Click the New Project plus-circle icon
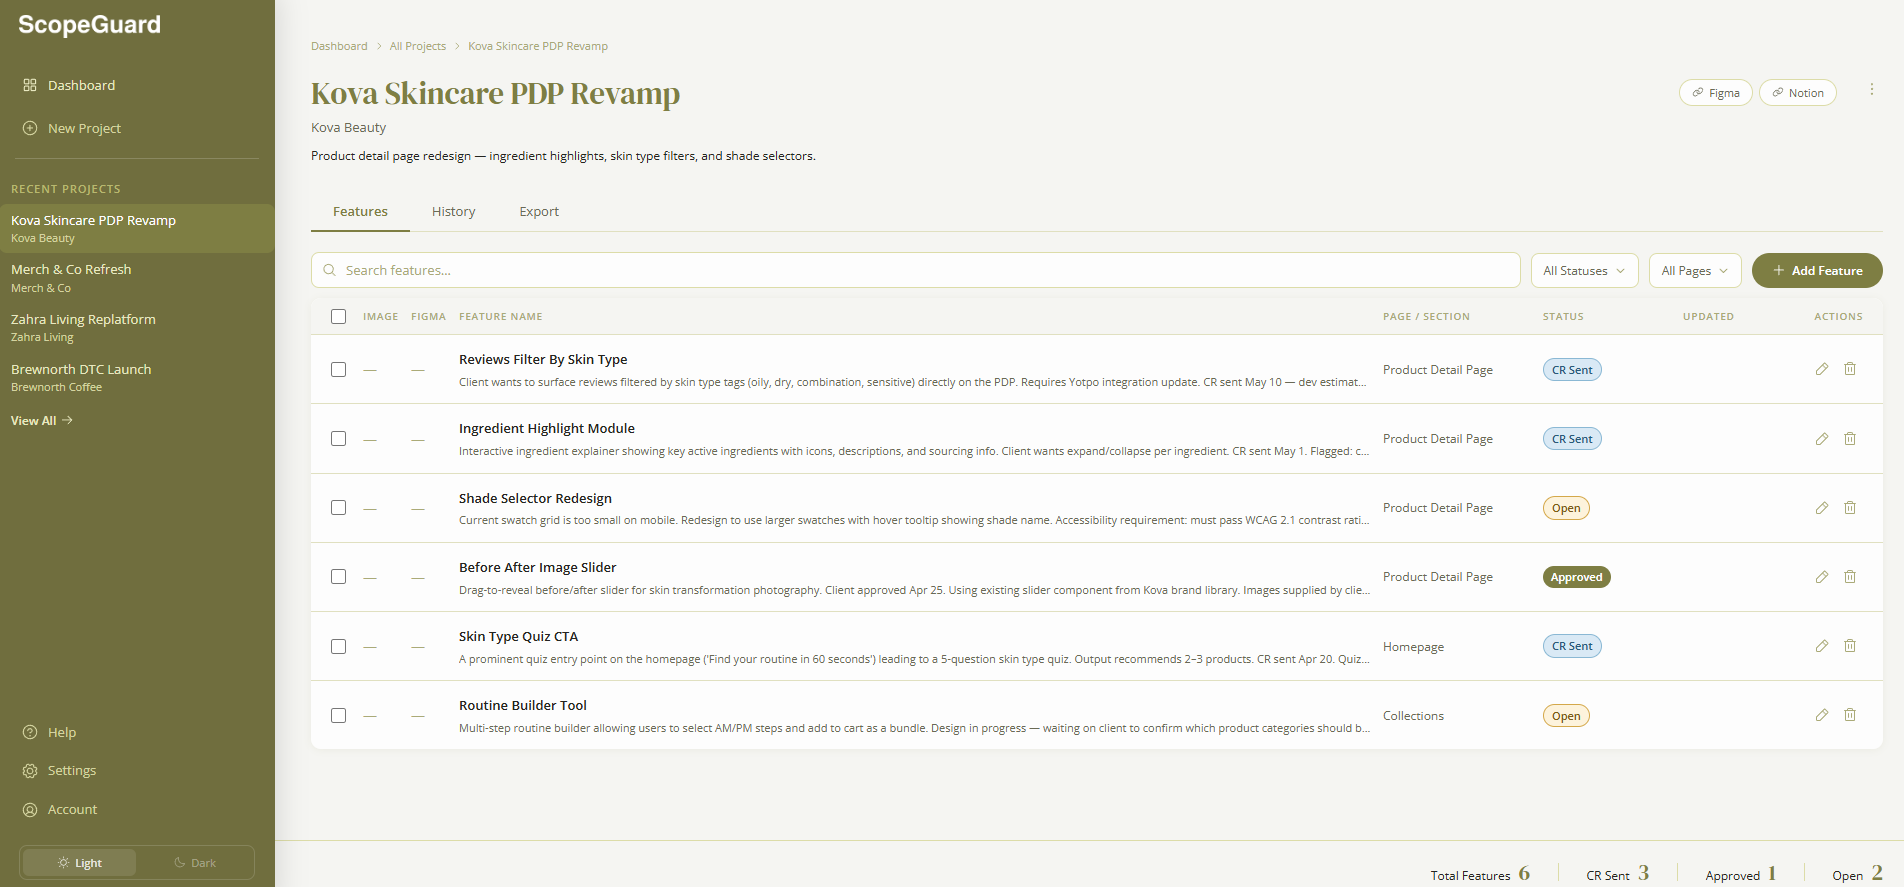 (30, 128)
